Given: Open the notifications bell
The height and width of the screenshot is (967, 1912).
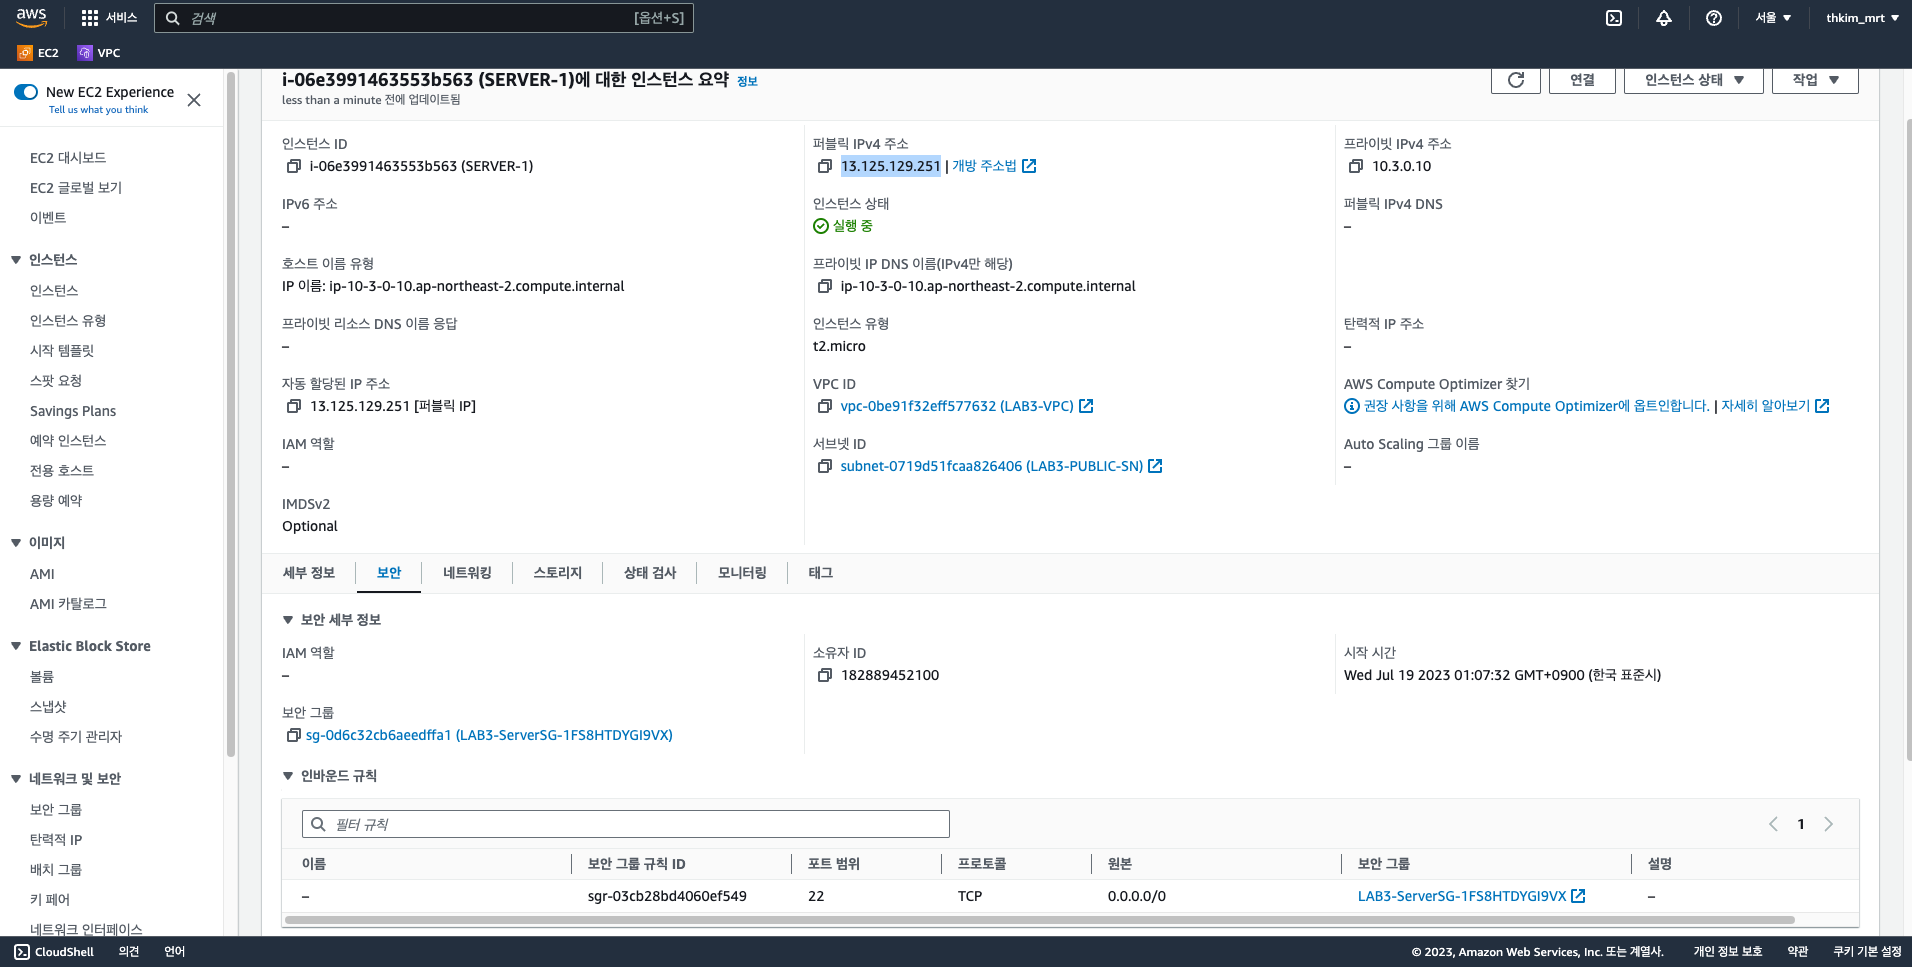Looking at the screenshot, I should (1664, 18).
